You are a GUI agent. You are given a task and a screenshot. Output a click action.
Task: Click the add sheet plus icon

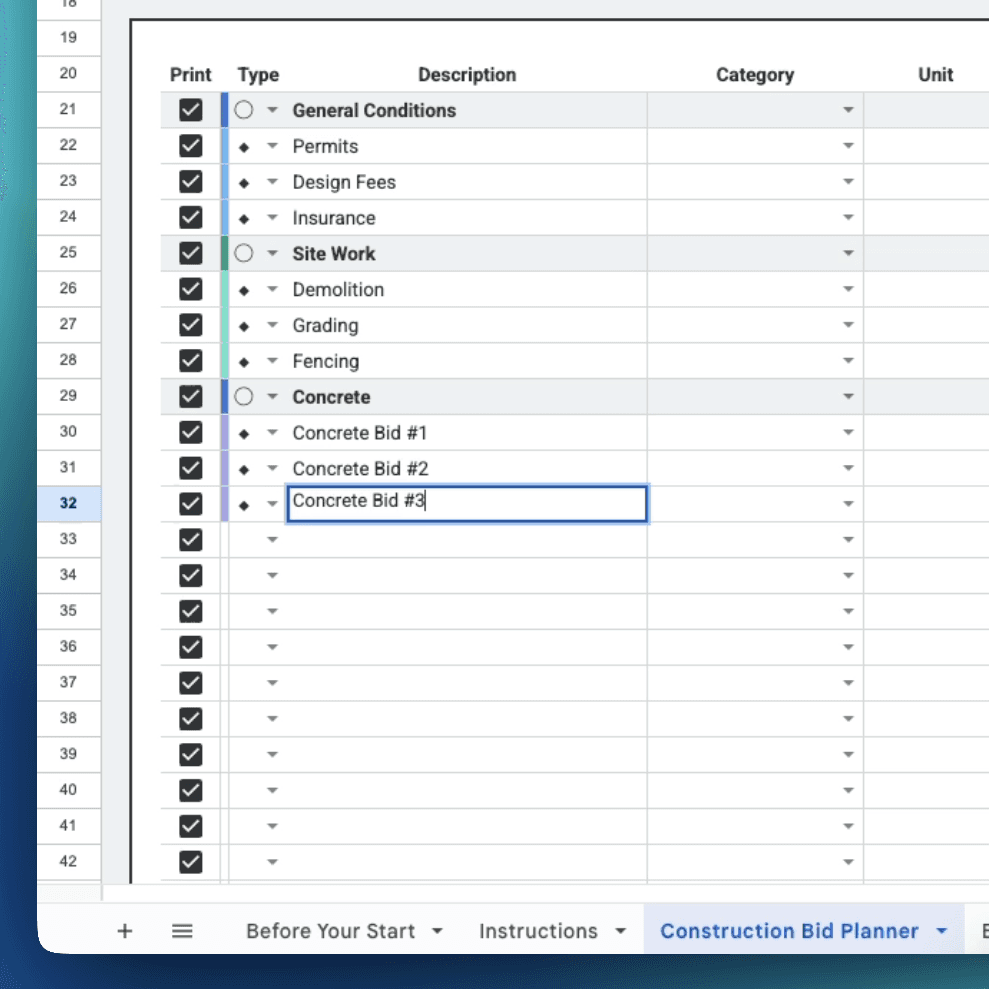pos(124,930)
